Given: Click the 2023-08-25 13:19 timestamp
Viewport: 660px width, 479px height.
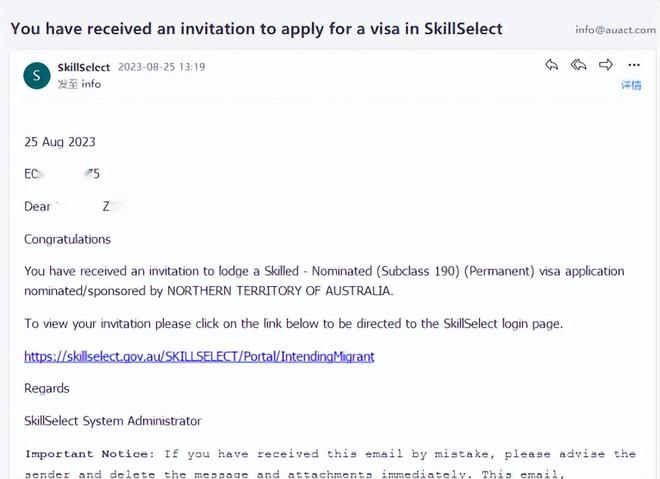Looking at the screenshot, I should tap(161, 67).
